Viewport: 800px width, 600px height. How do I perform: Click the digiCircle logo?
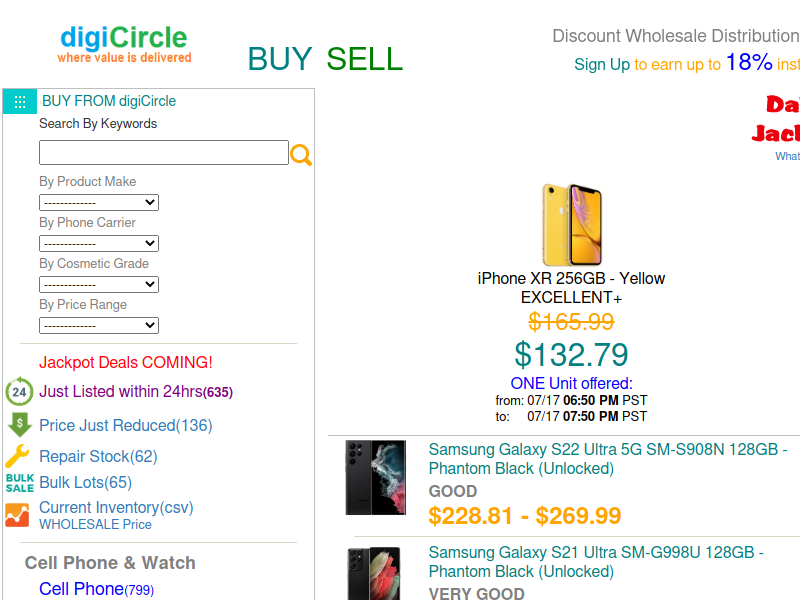(124, 44)
